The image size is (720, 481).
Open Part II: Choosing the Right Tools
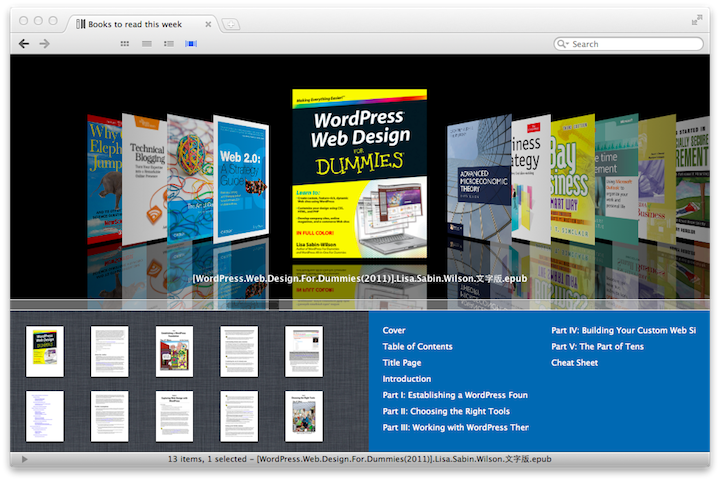coord(446,411)
